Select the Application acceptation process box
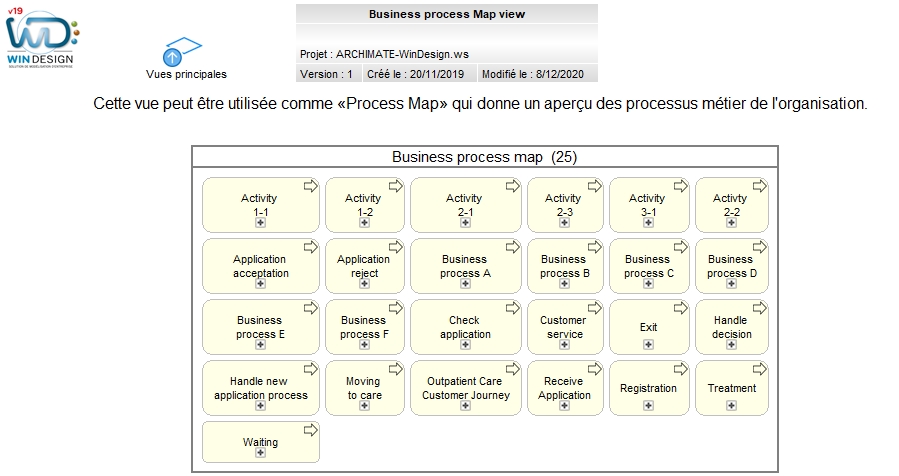The height and width of the screenshot is (476, 899). click(x=261, y=266)
